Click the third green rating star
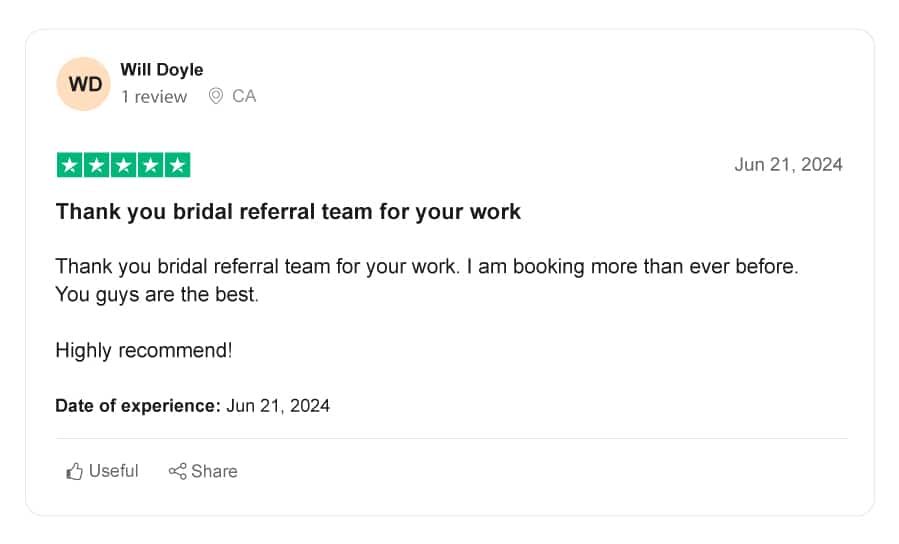The height and width of the screenshot is (544, 899). click(x=123, y=165)
